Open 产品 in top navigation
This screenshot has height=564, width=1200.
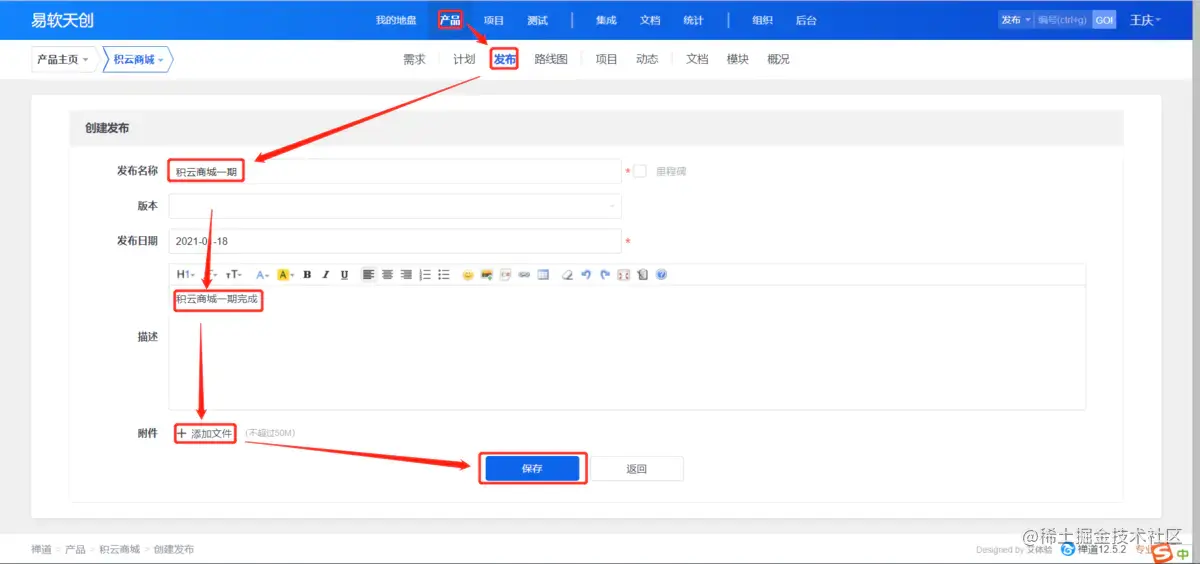[450, 20]
